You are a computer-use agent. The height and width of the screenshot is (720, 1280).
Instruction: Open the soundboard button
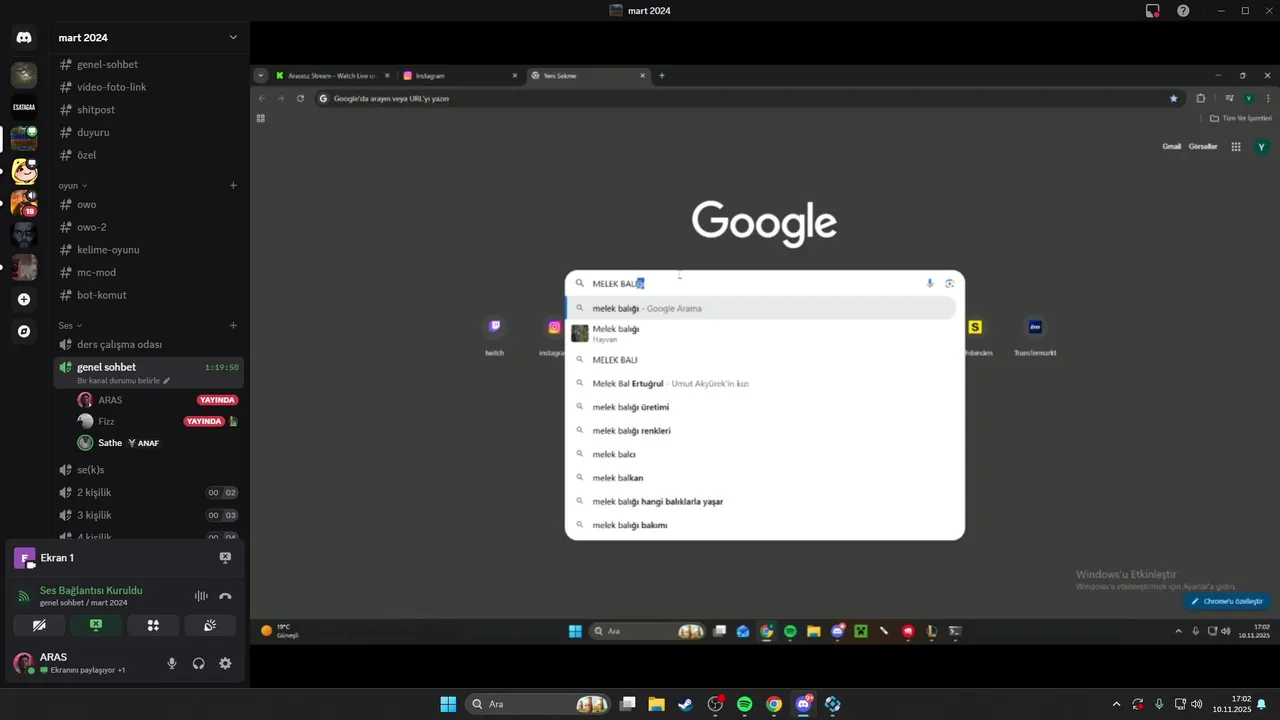(210, 625)
